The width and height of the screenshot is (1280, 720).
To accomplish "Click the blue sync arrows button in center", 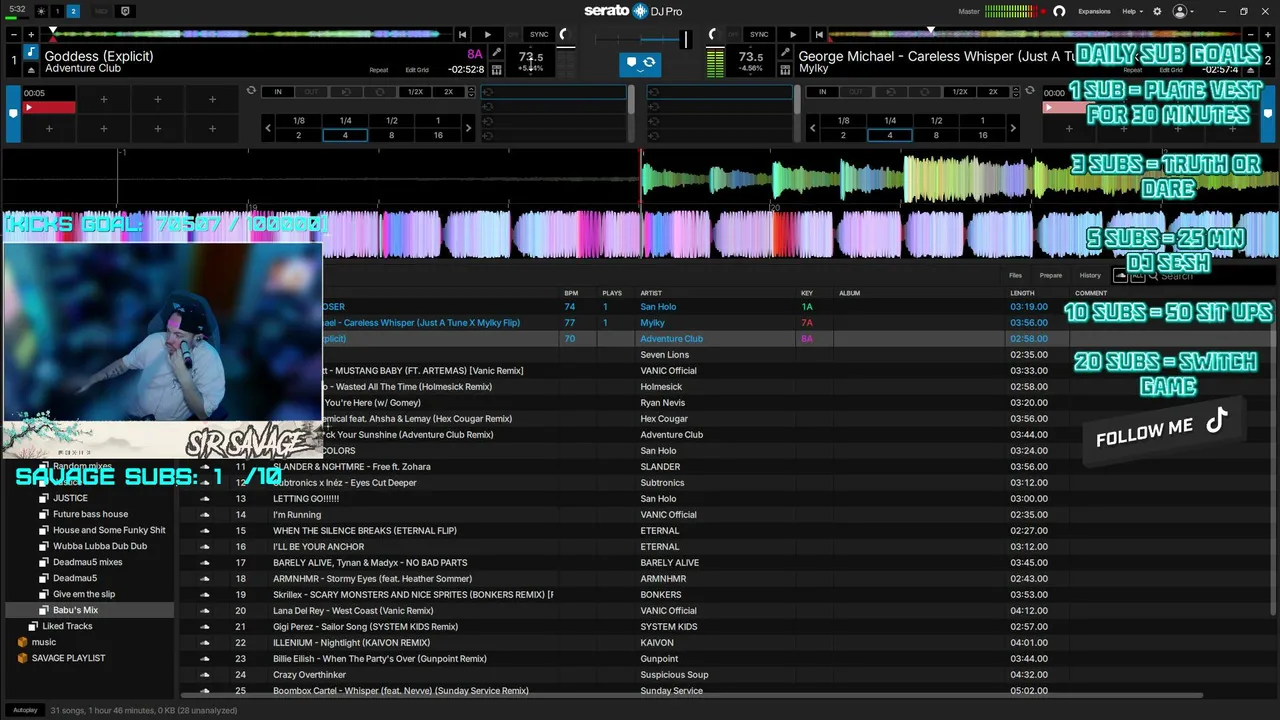I will 649,63.
